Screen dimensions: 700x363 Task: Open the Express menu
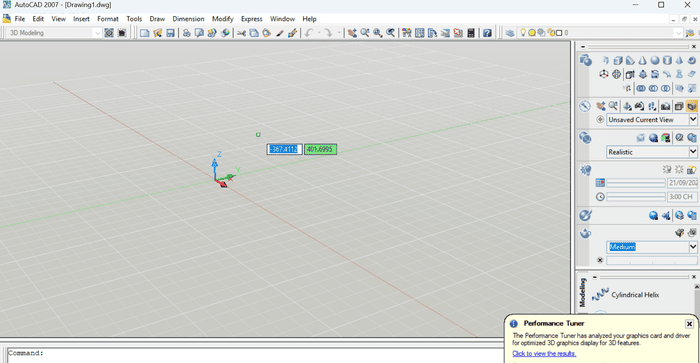point(252,19)
